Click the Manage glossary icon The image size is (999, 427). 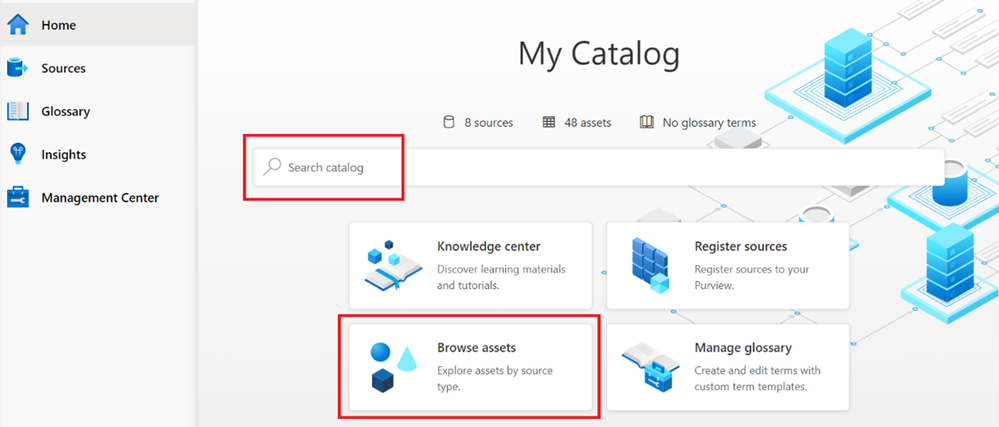click(x=649, y=365)
